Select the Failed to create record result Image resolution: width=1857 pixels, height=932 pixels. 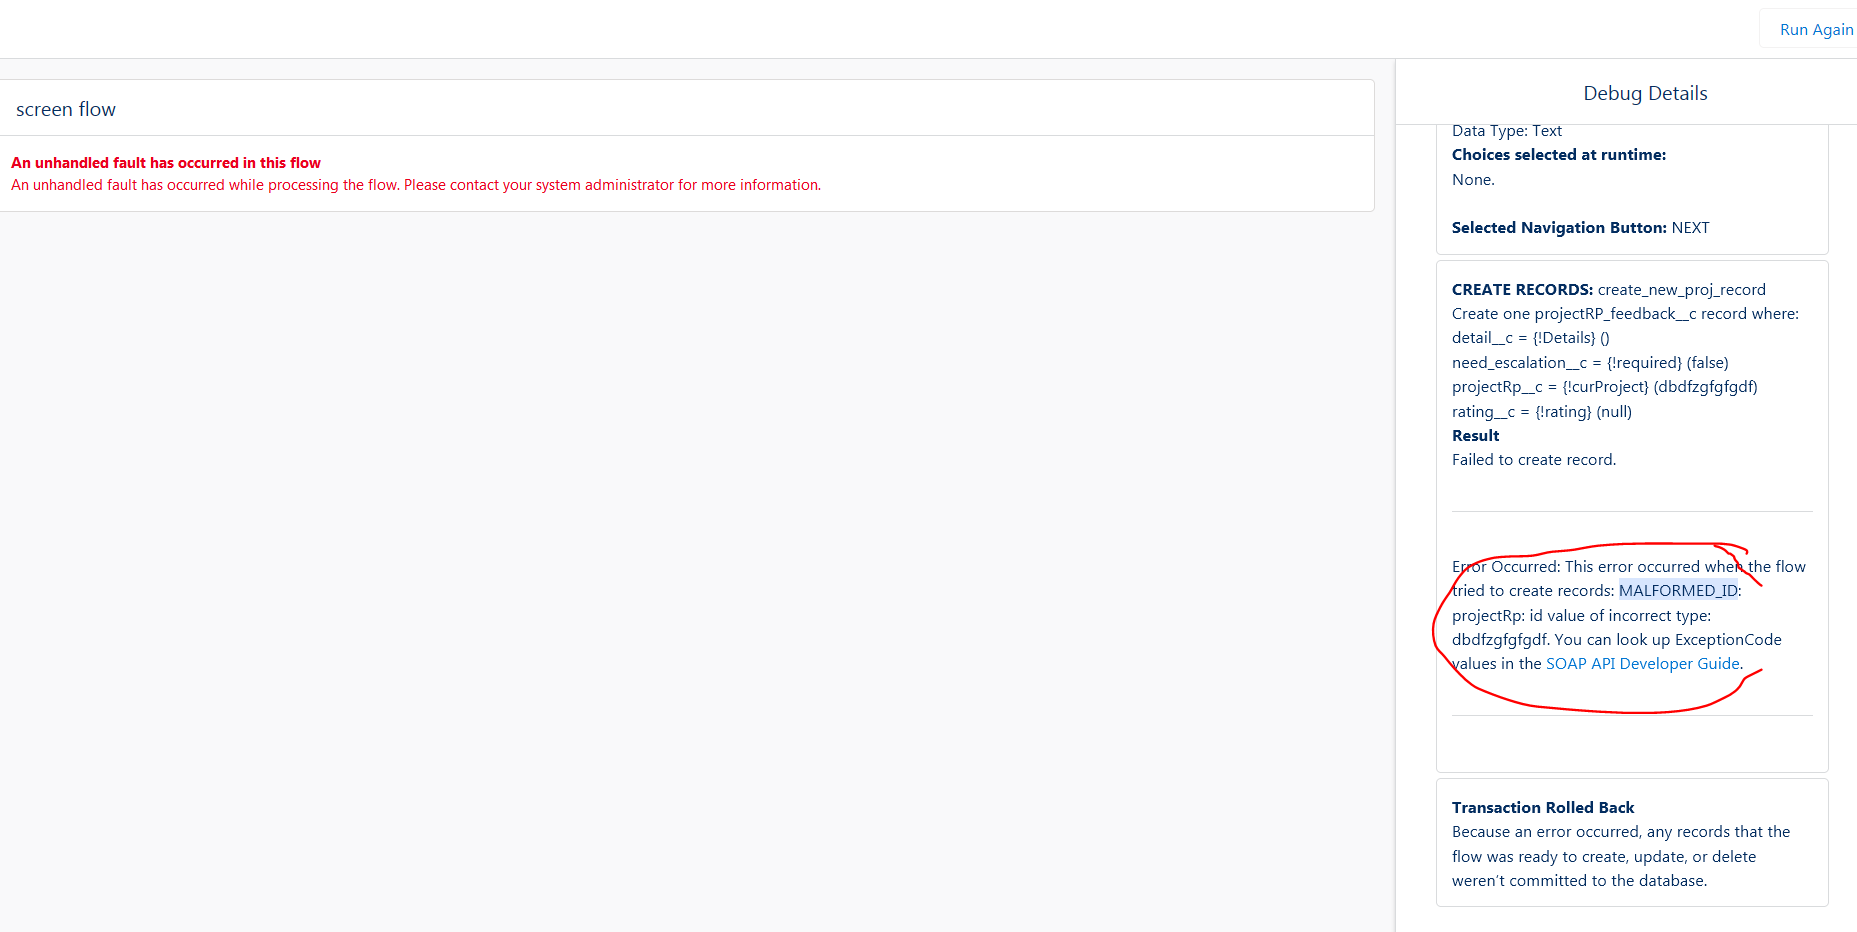pos(1534,459)
